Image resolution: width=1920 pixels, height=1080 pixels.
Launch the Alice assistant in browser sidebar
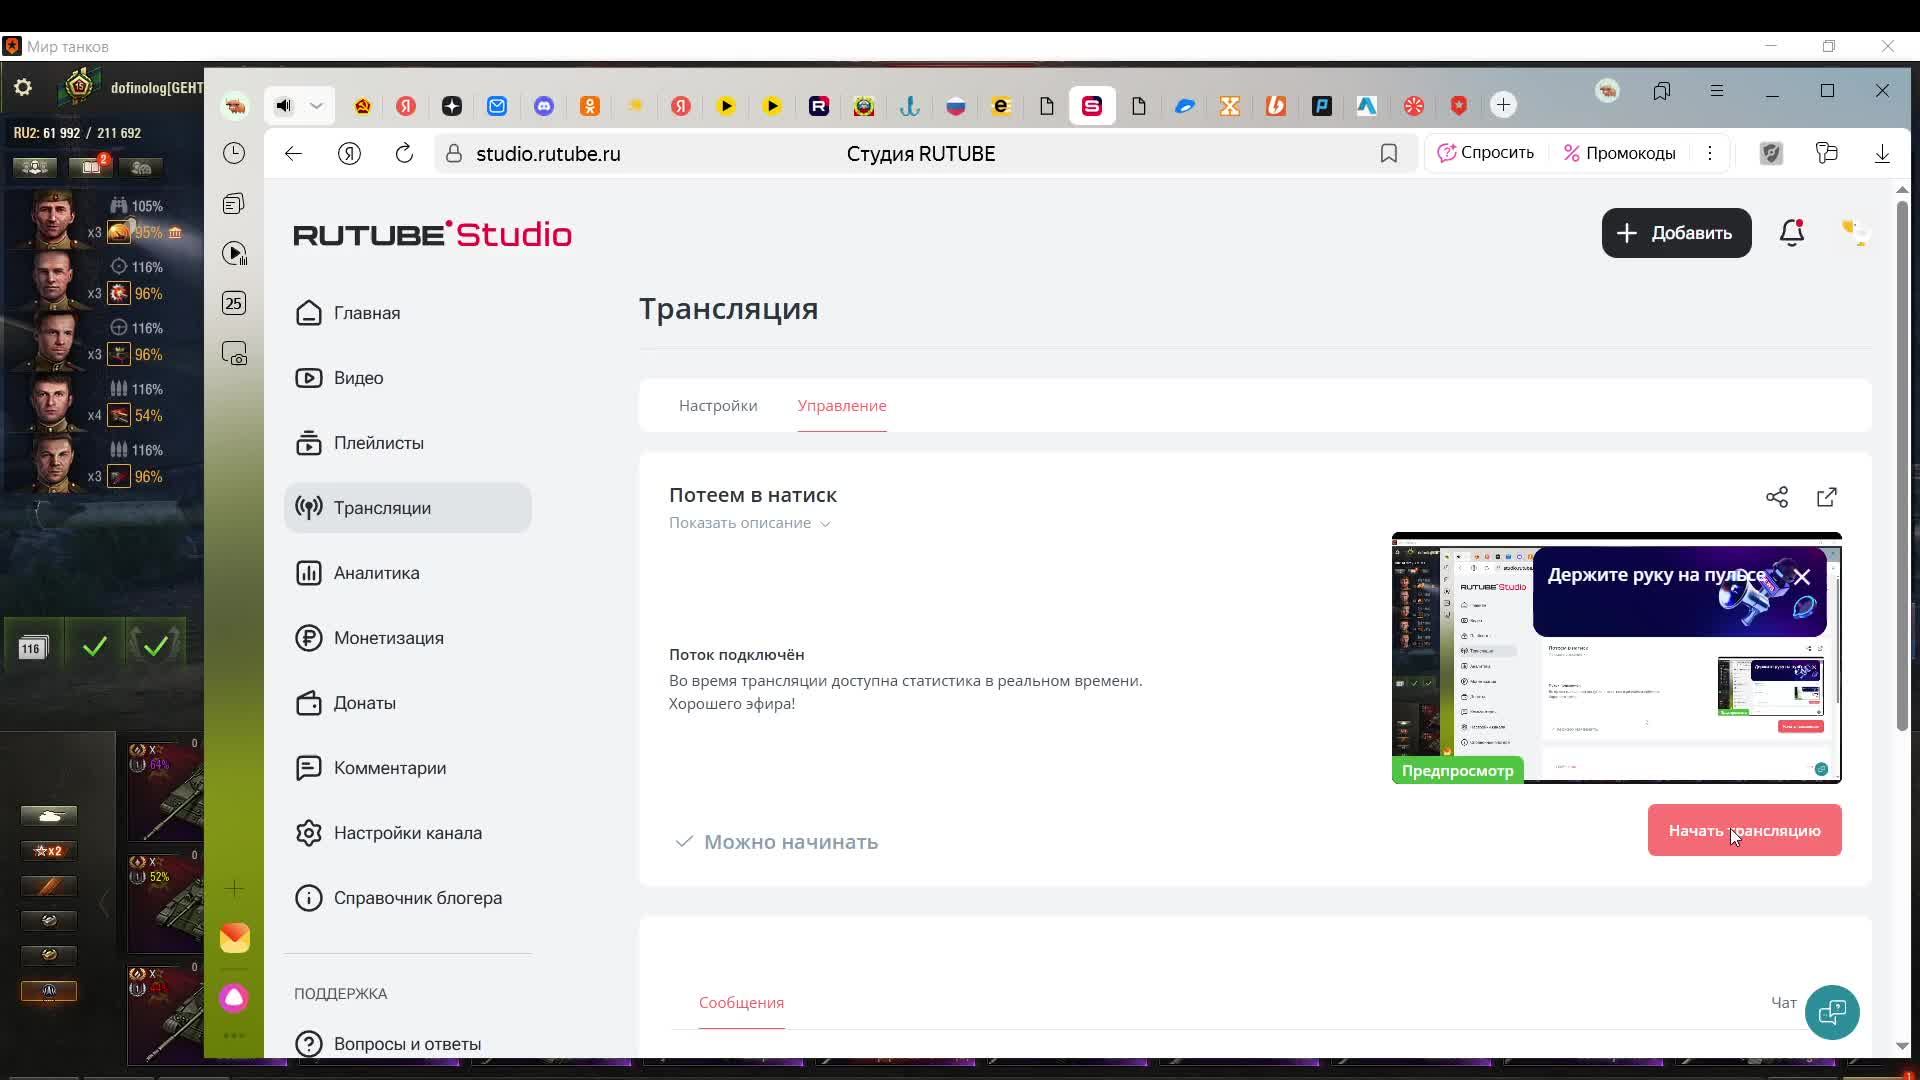234,997
